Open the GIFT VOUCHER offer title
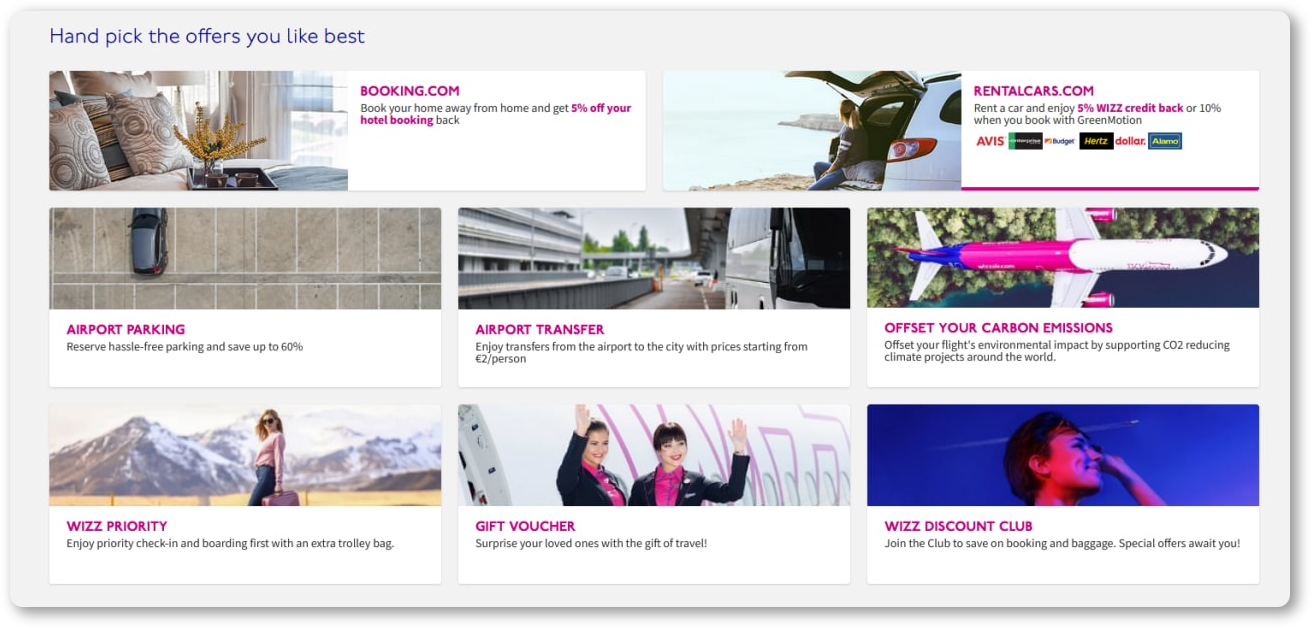The height and width of the screenshot is (628, 1312). 526,526
